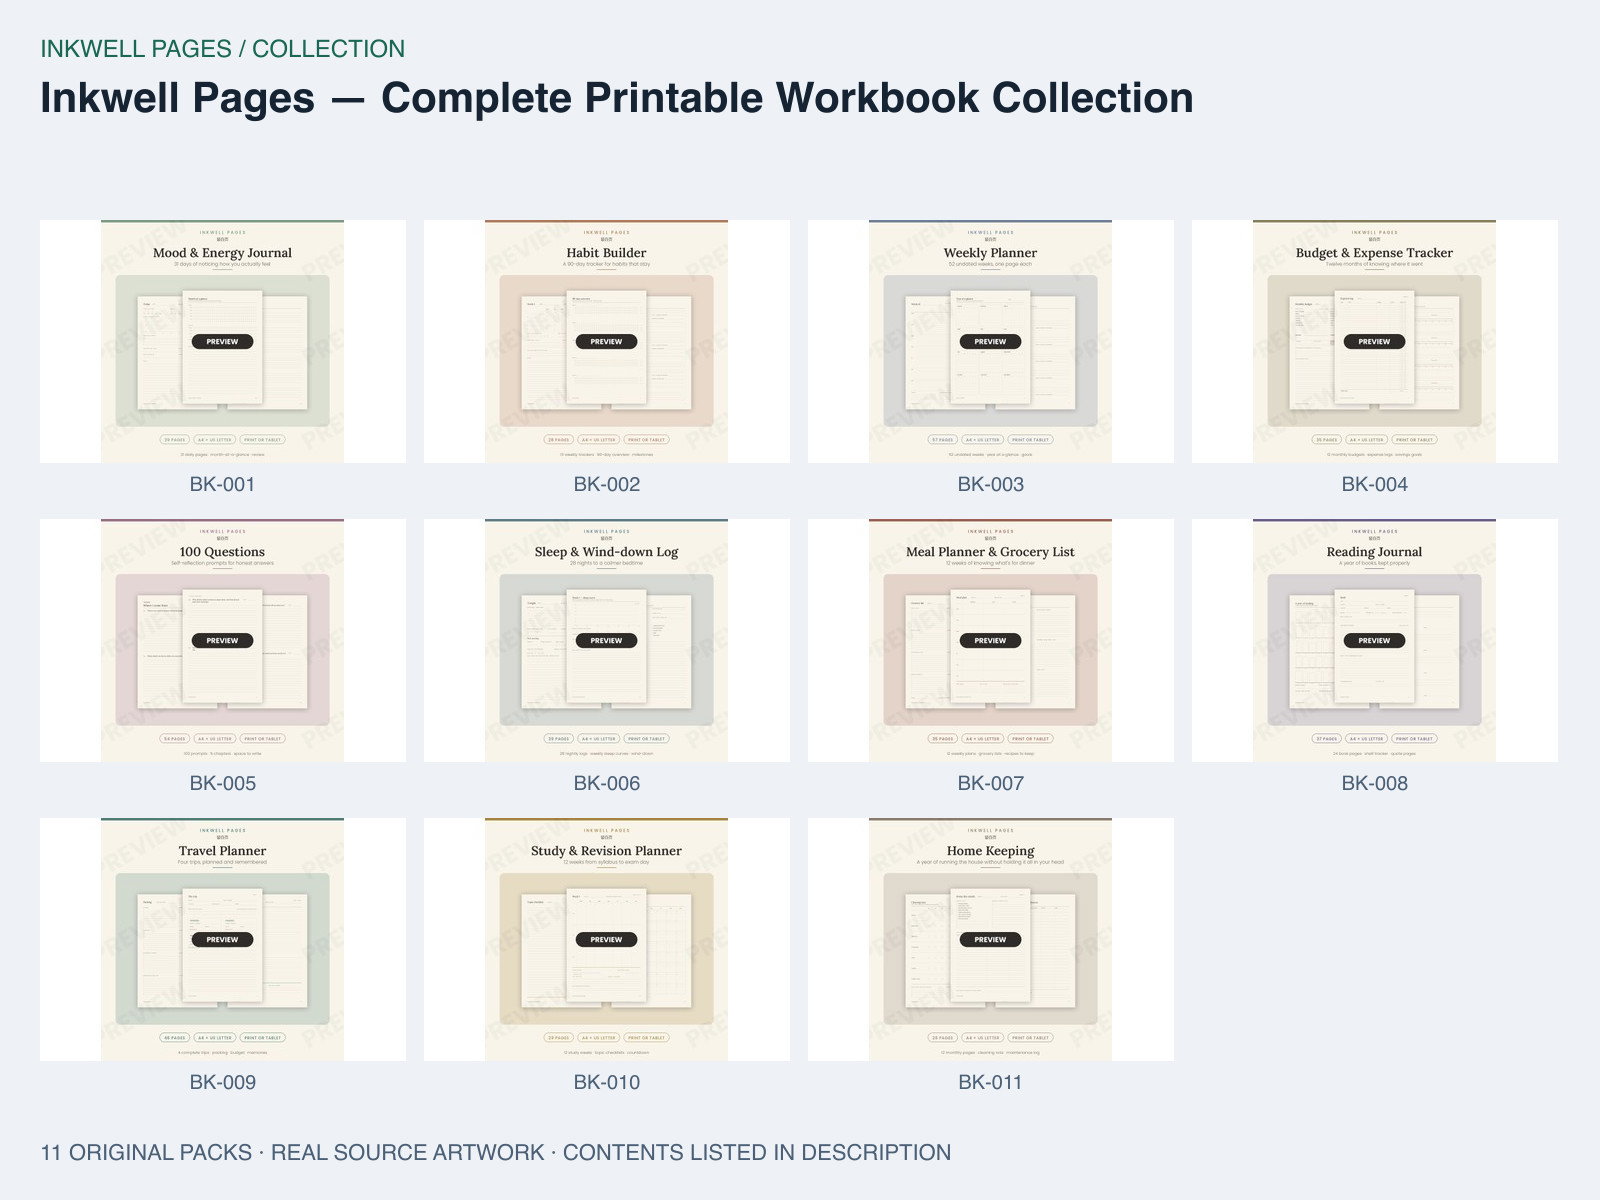Viewport: 1600px width, 1200px height.
Task: Click 'PRINT OR TABLET' tag on Habit Builder cover
Action: coord(646,440)
